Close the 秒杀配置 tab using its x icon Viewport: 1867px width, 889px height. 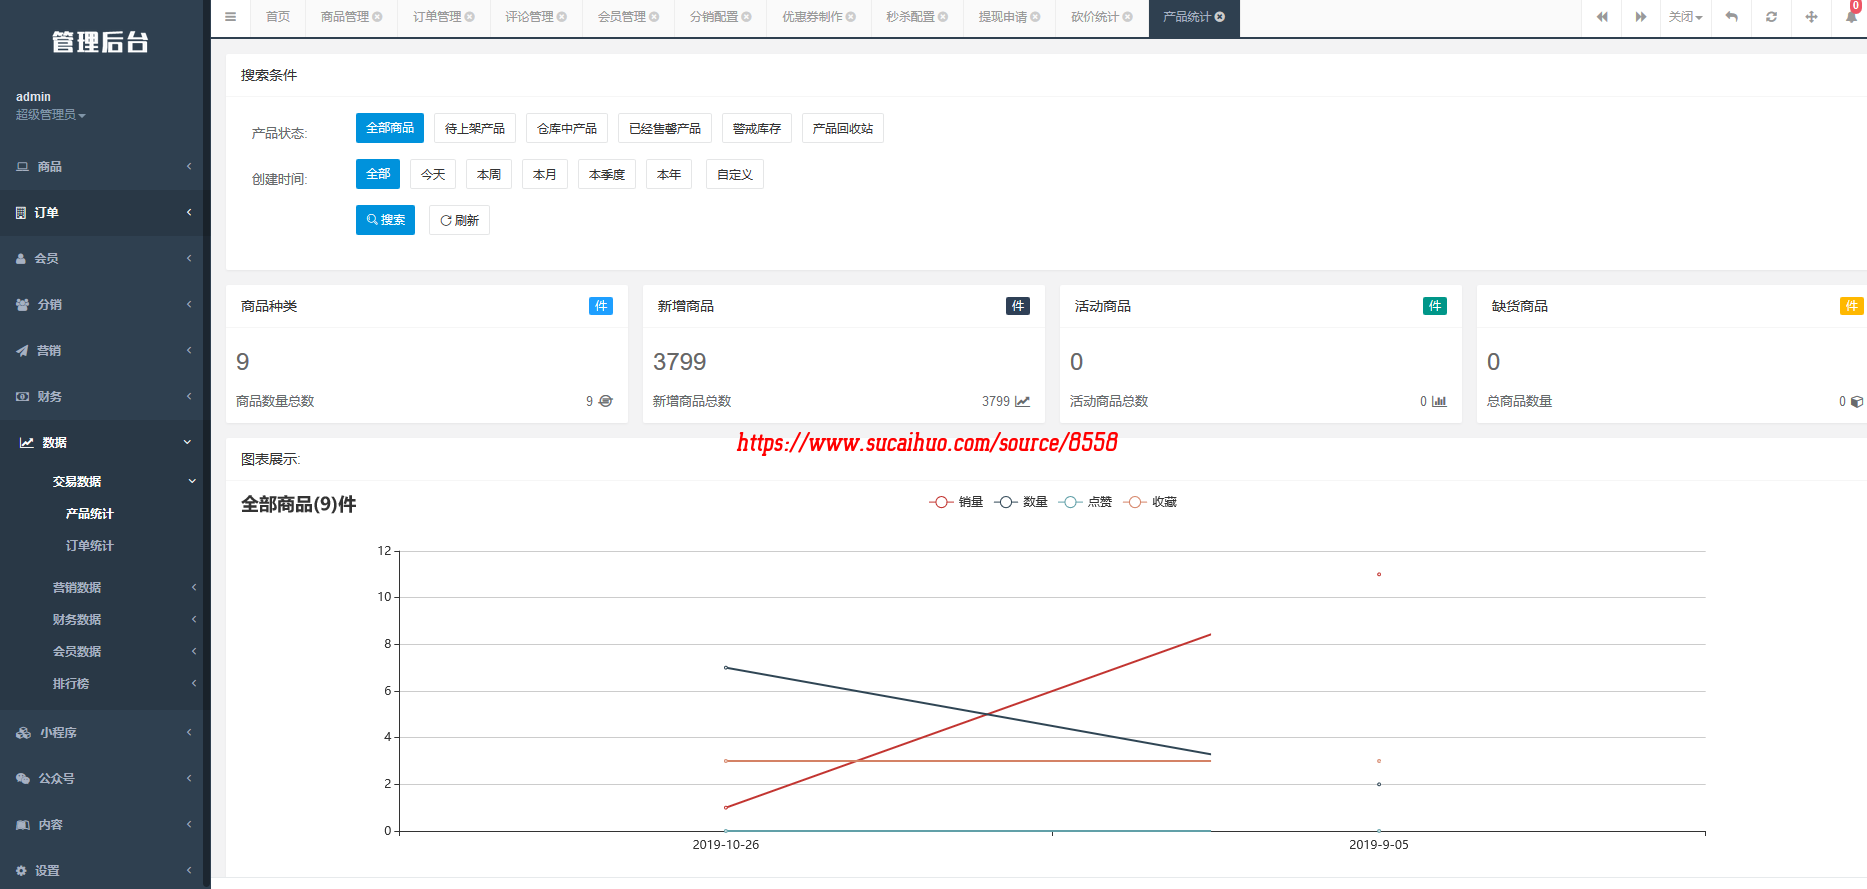[x=943, y=17]
